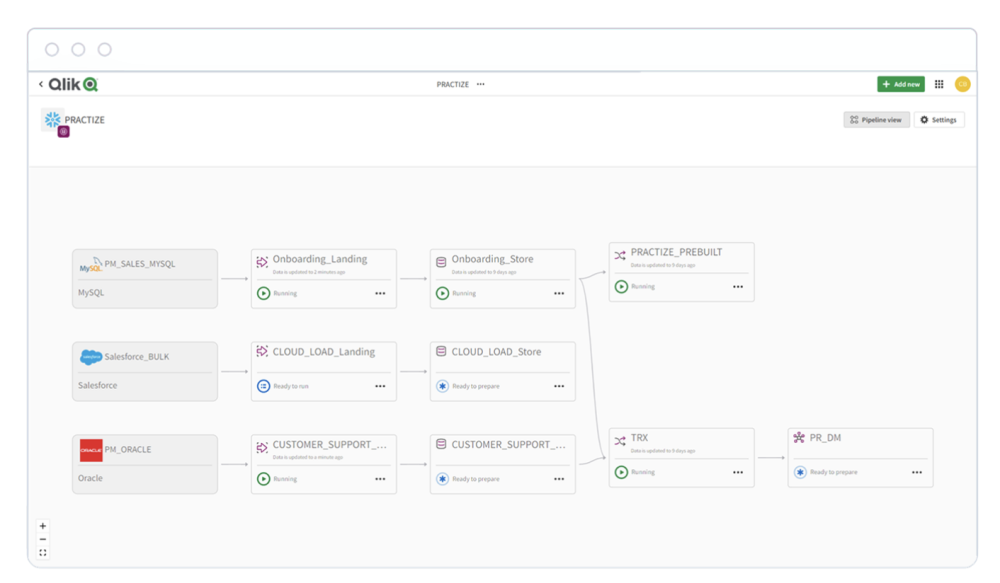Click the Oracle logo on PM_ORACLE

coord(91,450)
